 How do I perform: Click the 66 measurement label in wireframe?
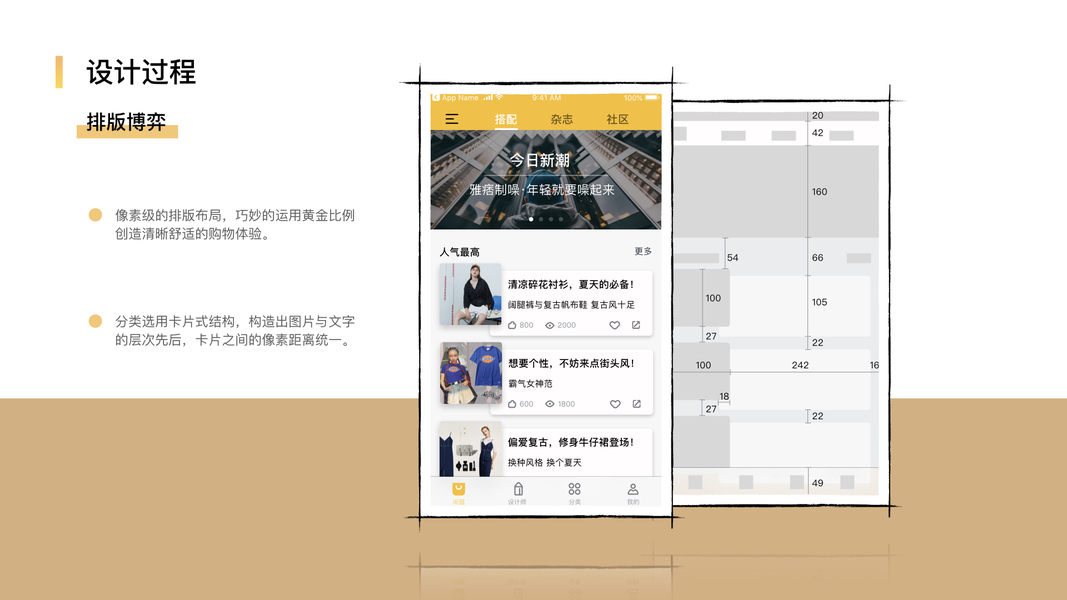[817, 258]
